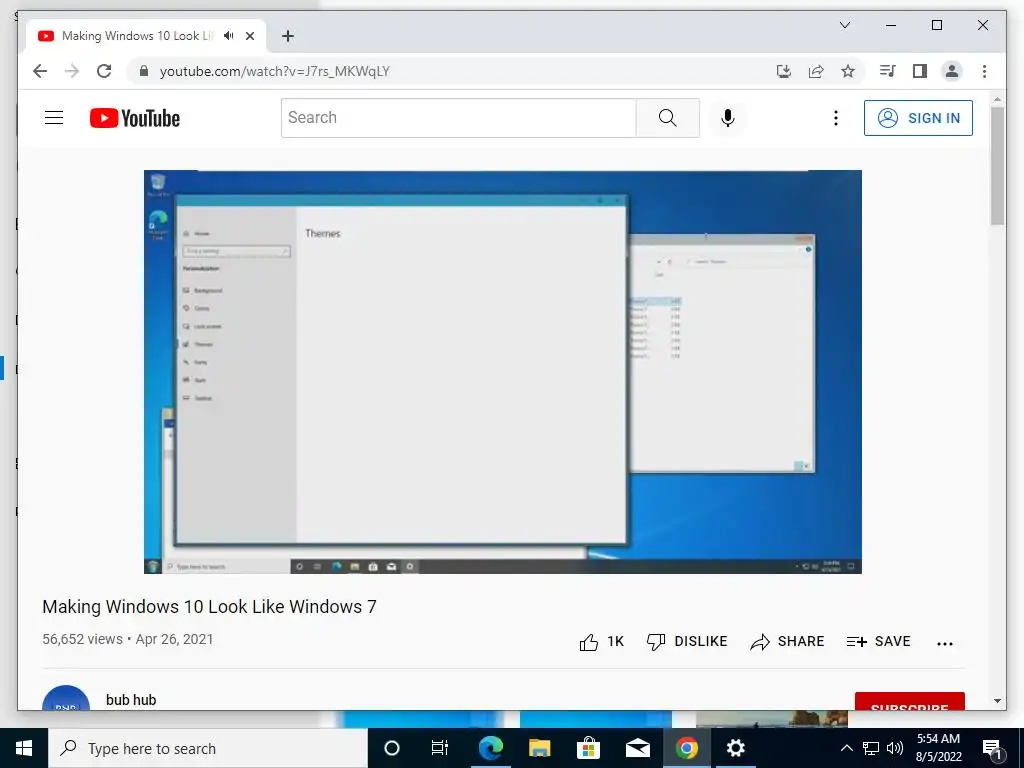Click the install app icon in address bar
The height and width of the screenshot is (768, 1024).
click(x=784, y=71)
